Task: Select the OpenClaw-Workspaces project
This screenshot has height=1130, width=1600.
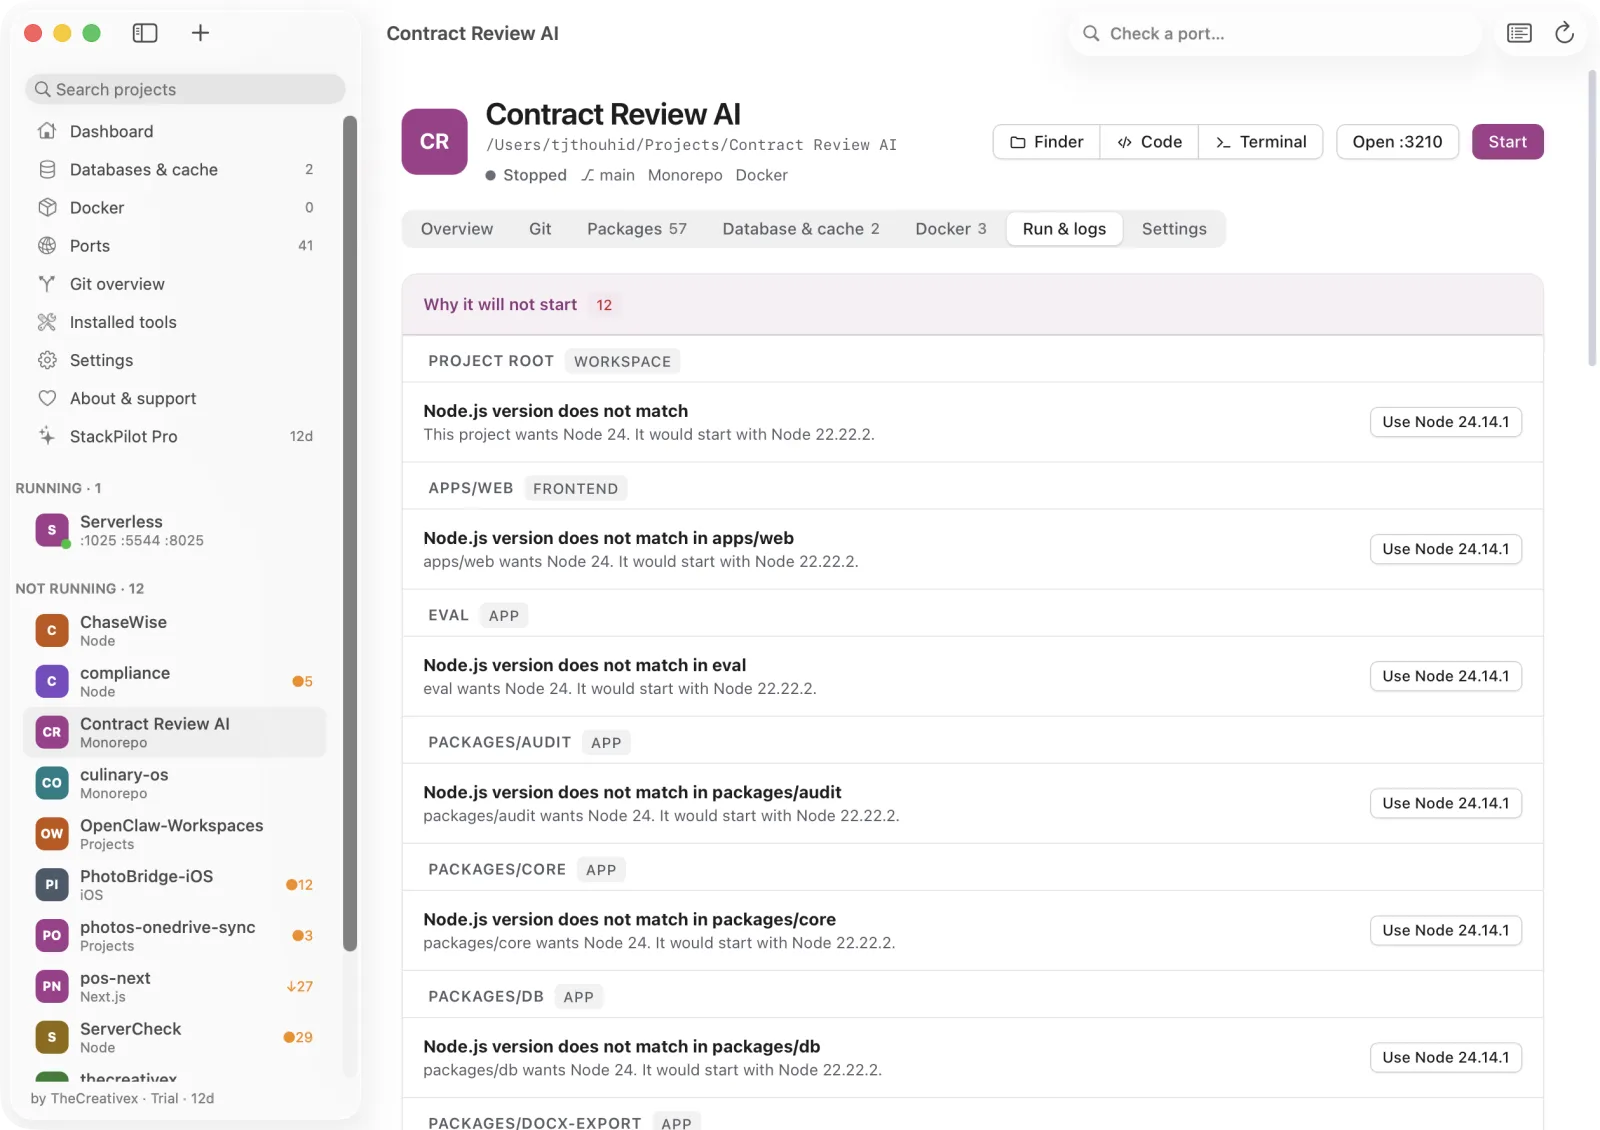Action: [x=175, y=834]
